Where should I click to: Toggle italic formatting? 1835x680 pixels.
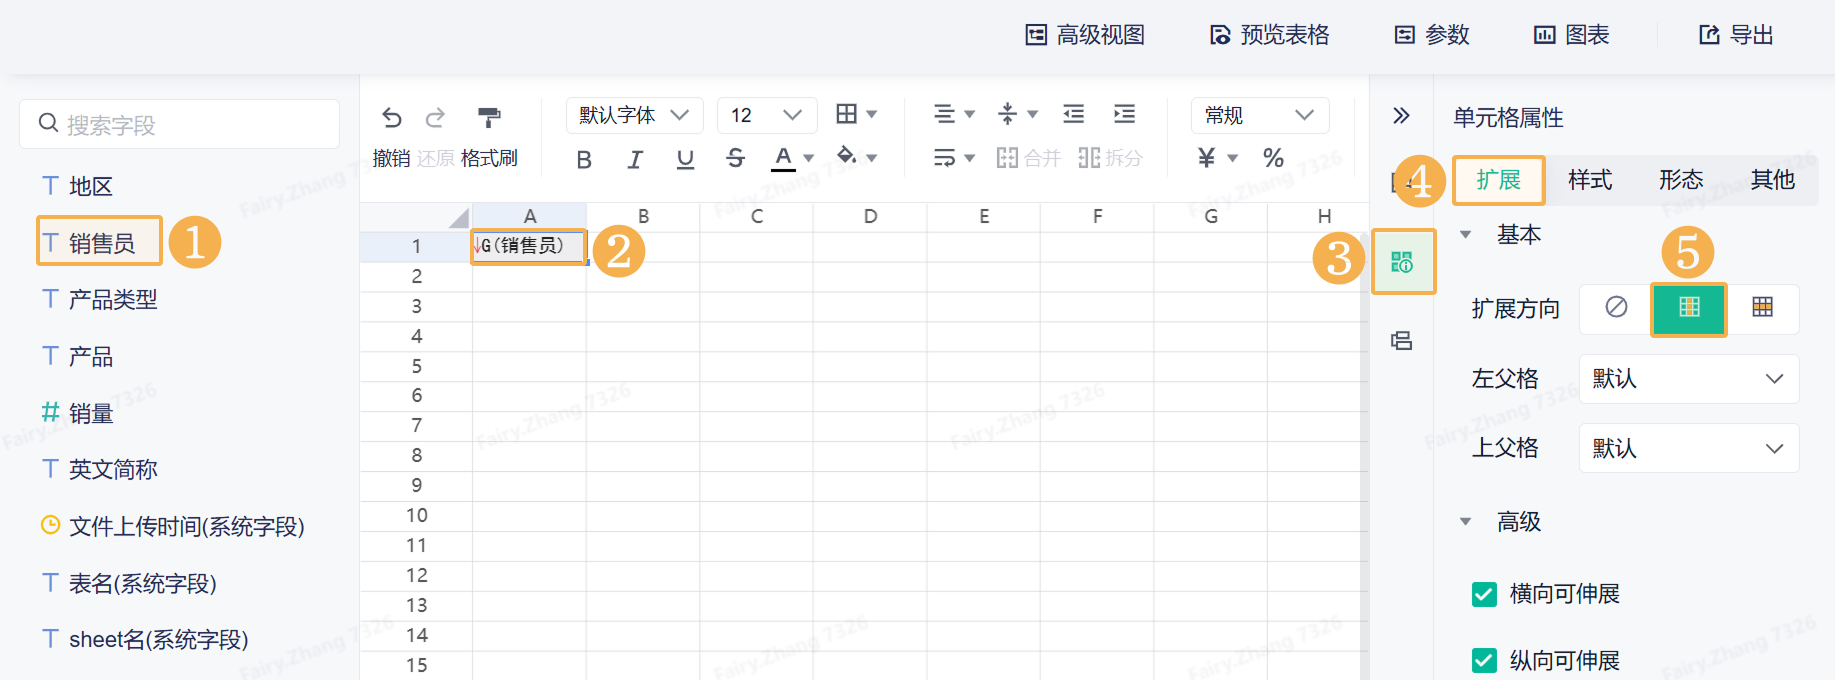635,159
